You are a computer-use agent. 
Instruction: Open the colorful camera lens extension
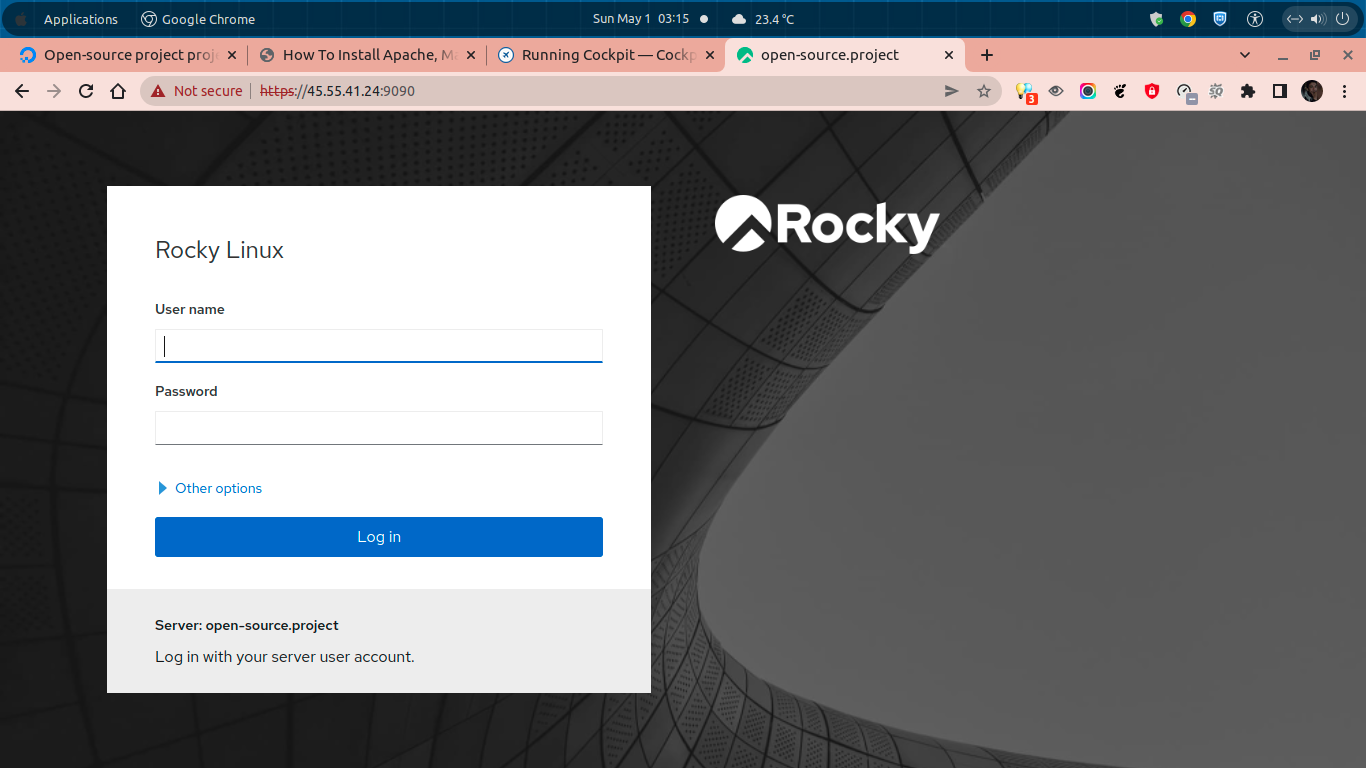tap(1088, 91)
